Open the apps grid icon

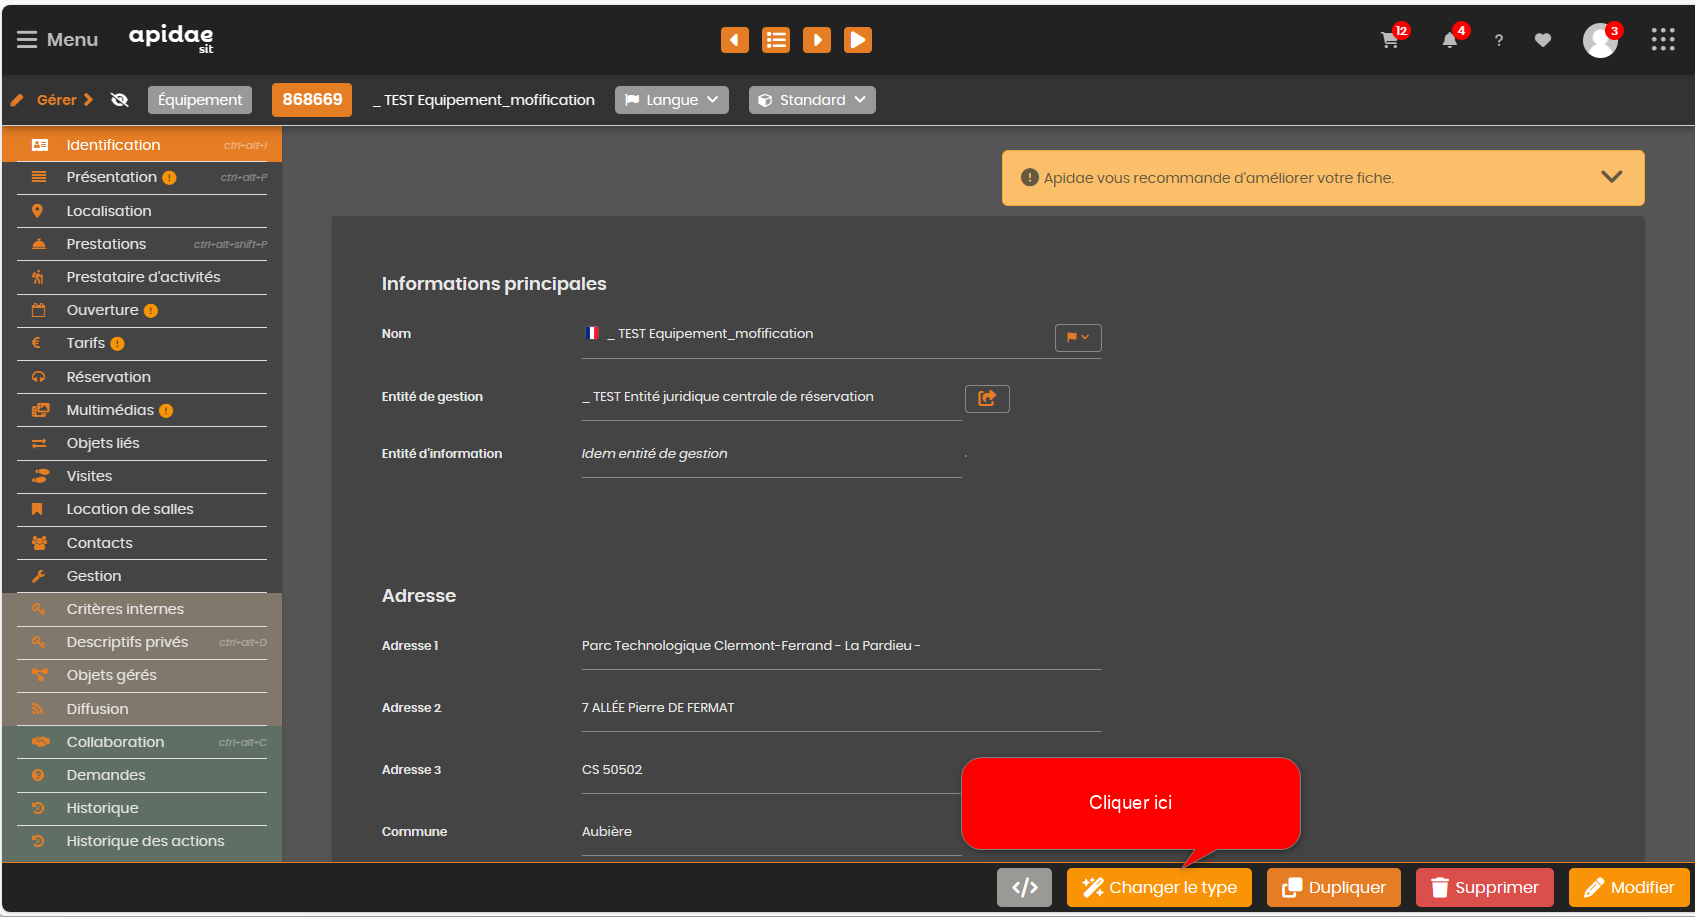pyautogui.click(x=1663, y=39)
